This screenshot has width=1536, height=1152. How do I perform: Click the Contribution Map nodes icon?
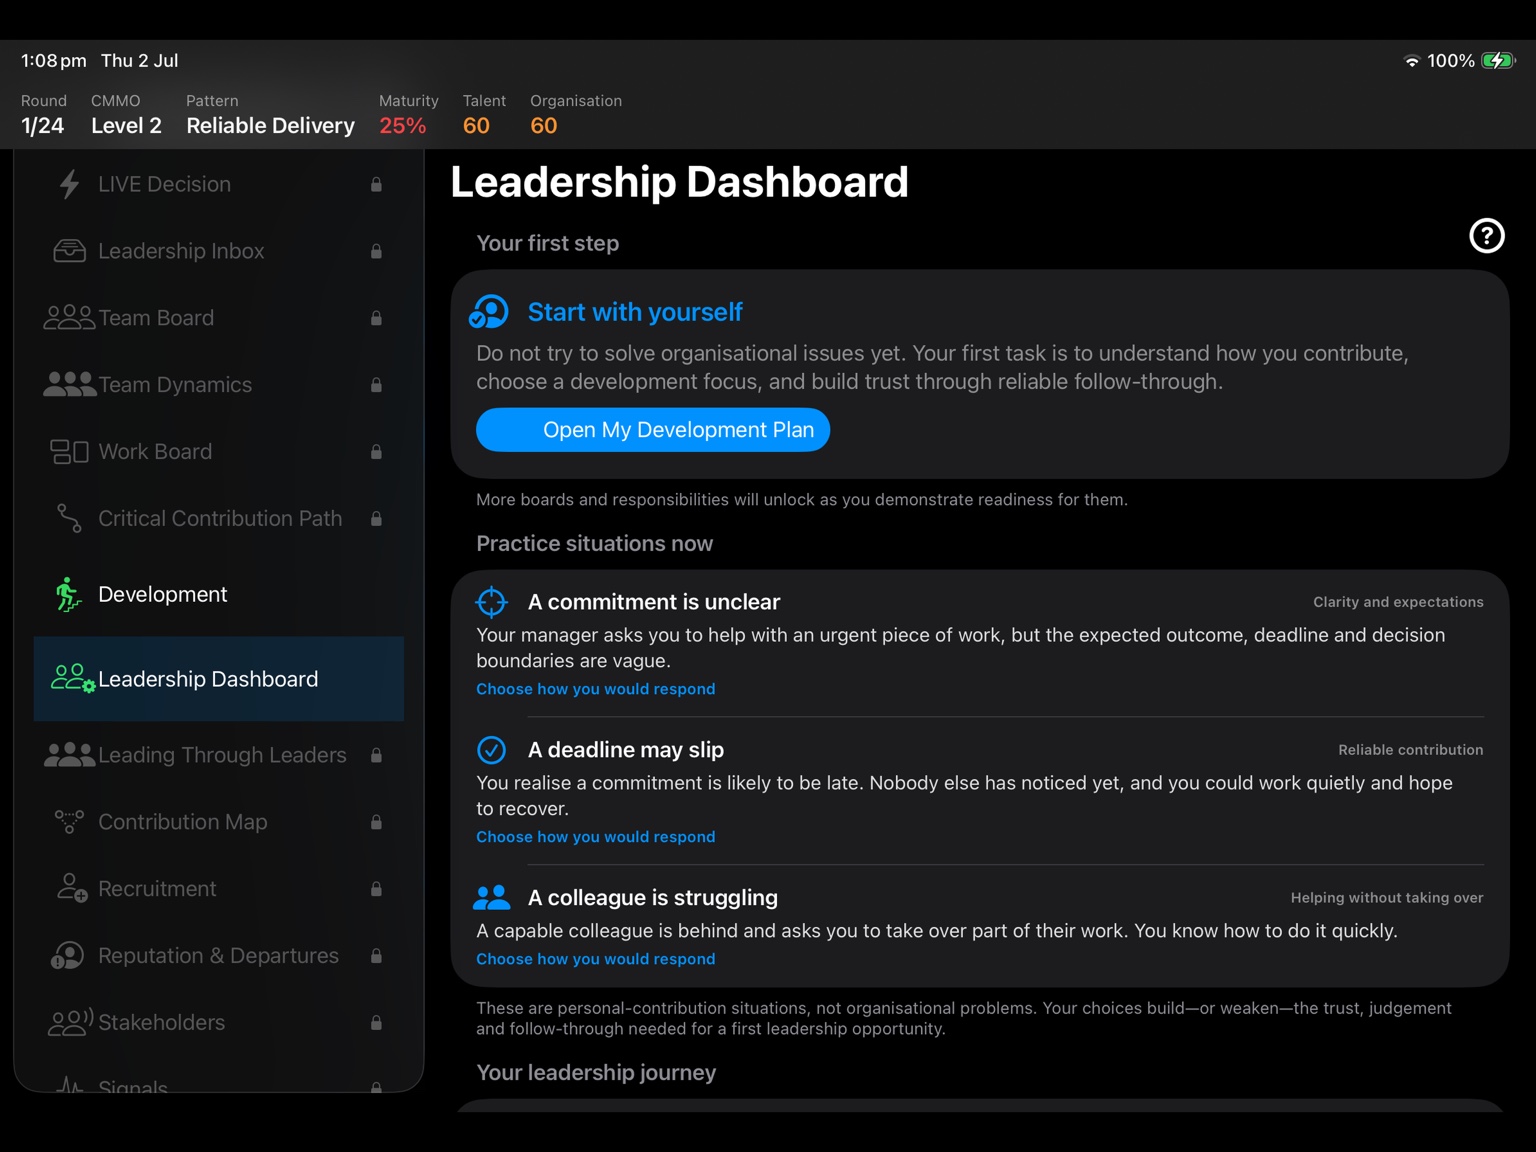pos(69,822)
